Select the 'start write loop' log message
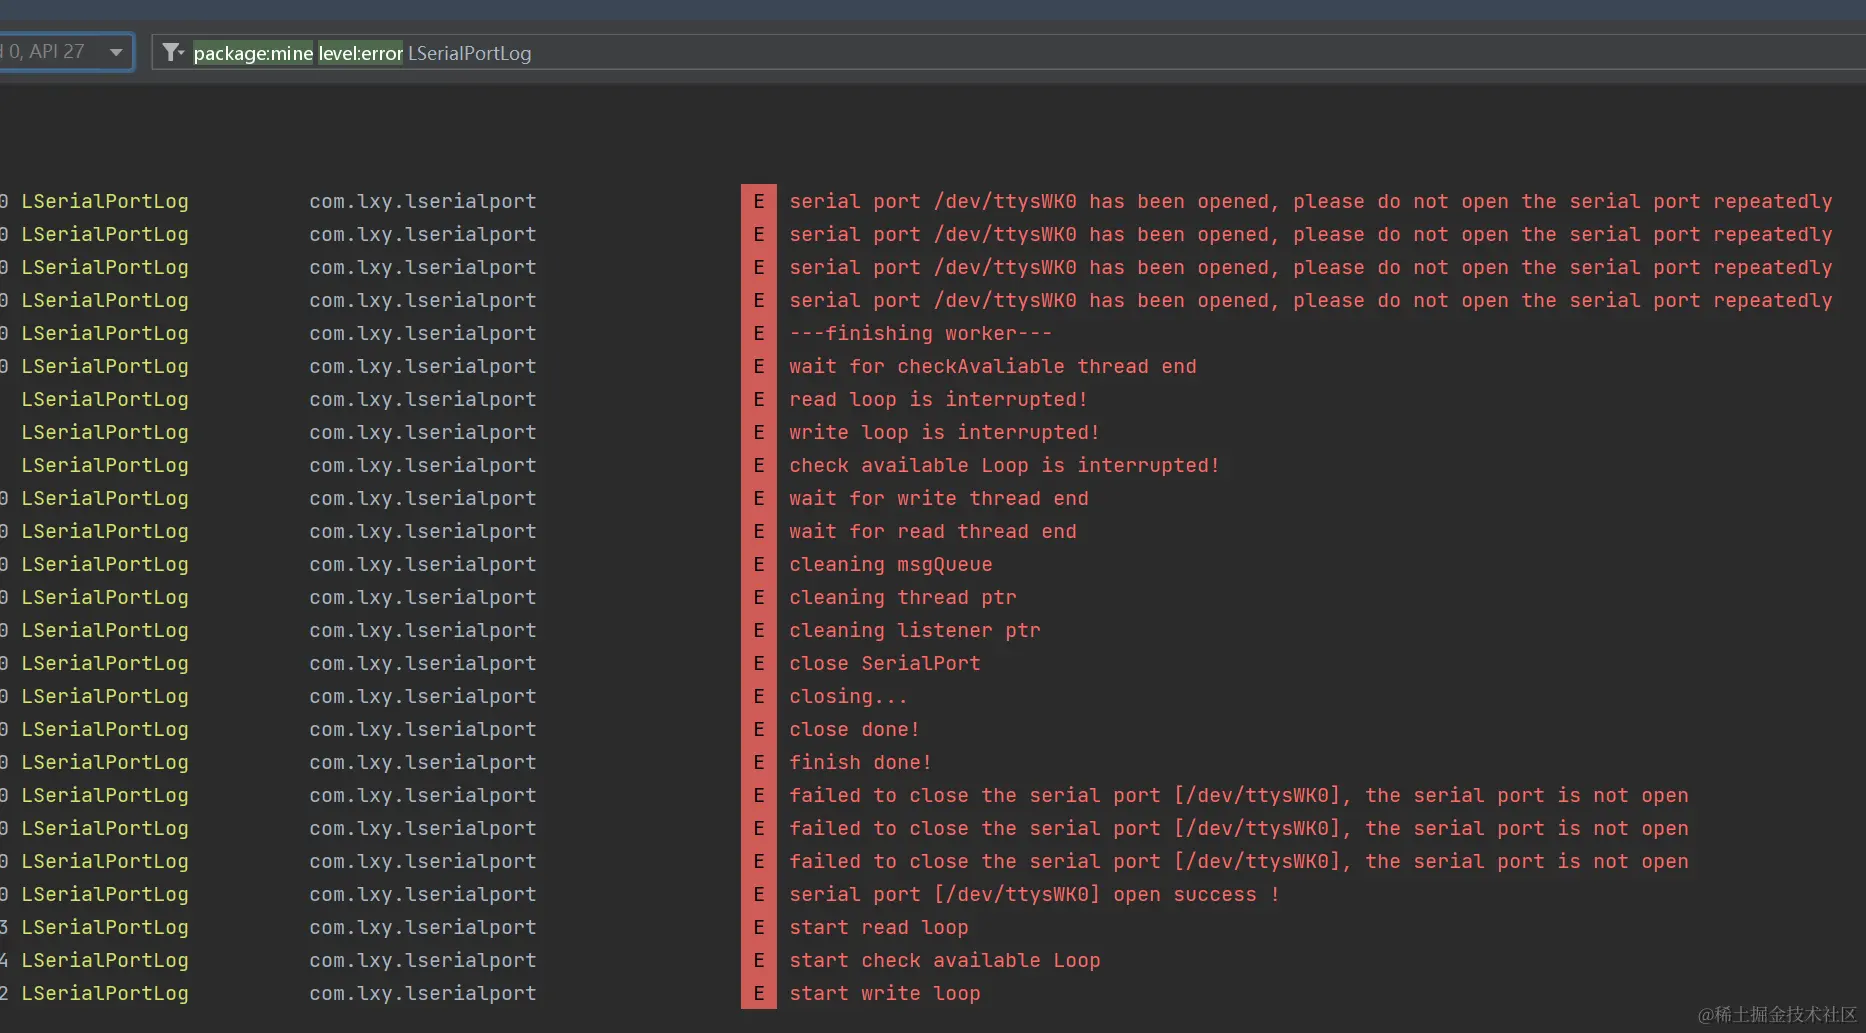The height and width of the screenshot is (1033, 1866). (x=885, y=993)
